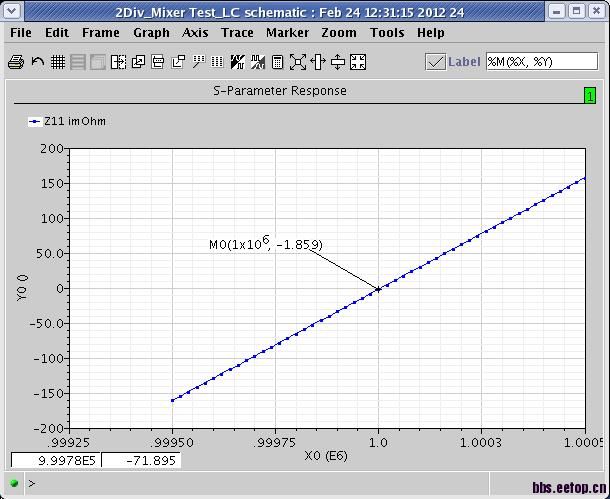Open the Calculator icon
610x499 pixels.
pyautogui.click(x=277, y=62)
